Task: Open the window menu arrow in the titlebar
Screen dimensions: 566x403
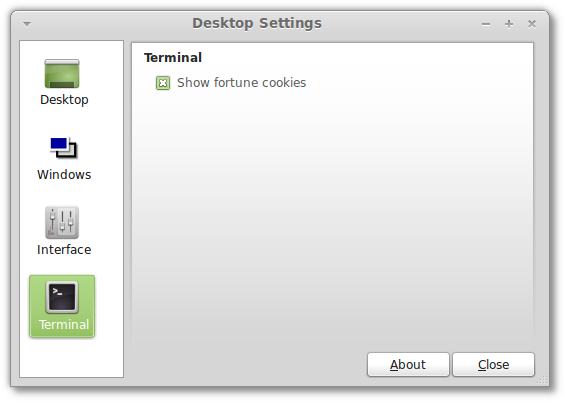Action: (27, 24)
